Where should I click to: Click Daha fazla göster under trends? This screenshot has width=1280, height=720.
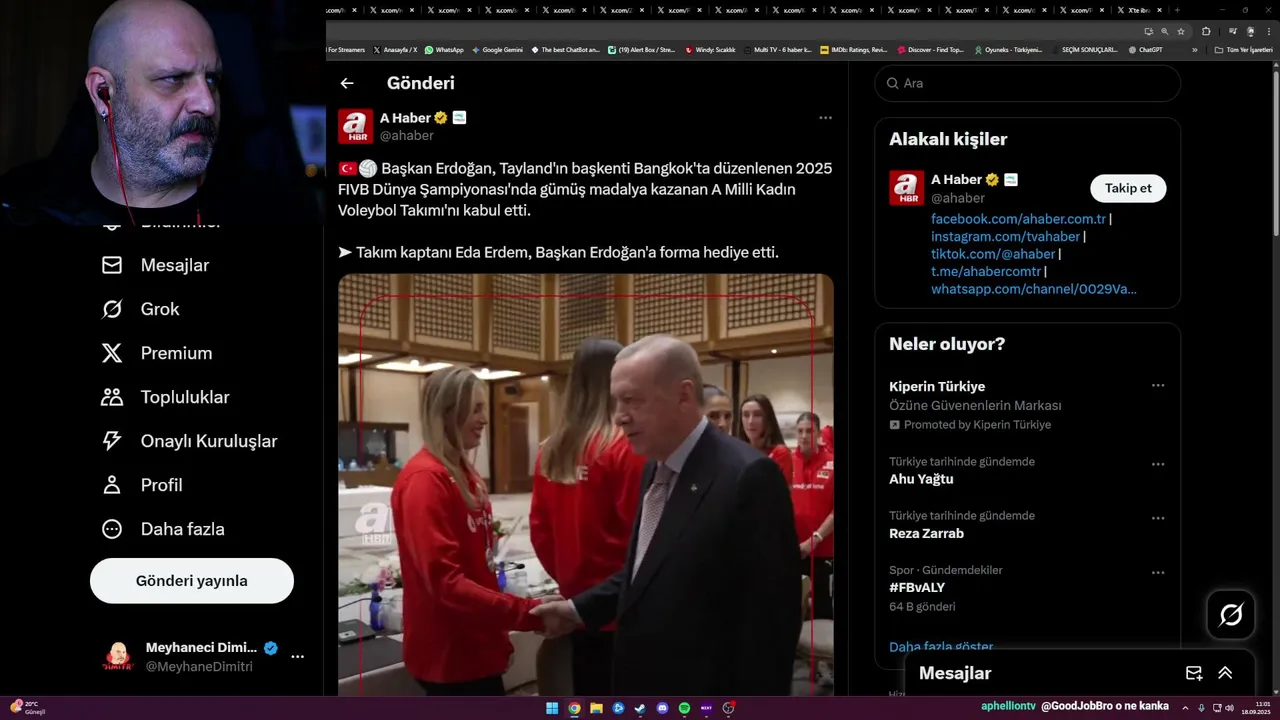pyautogui.click(x=941, y=647)
